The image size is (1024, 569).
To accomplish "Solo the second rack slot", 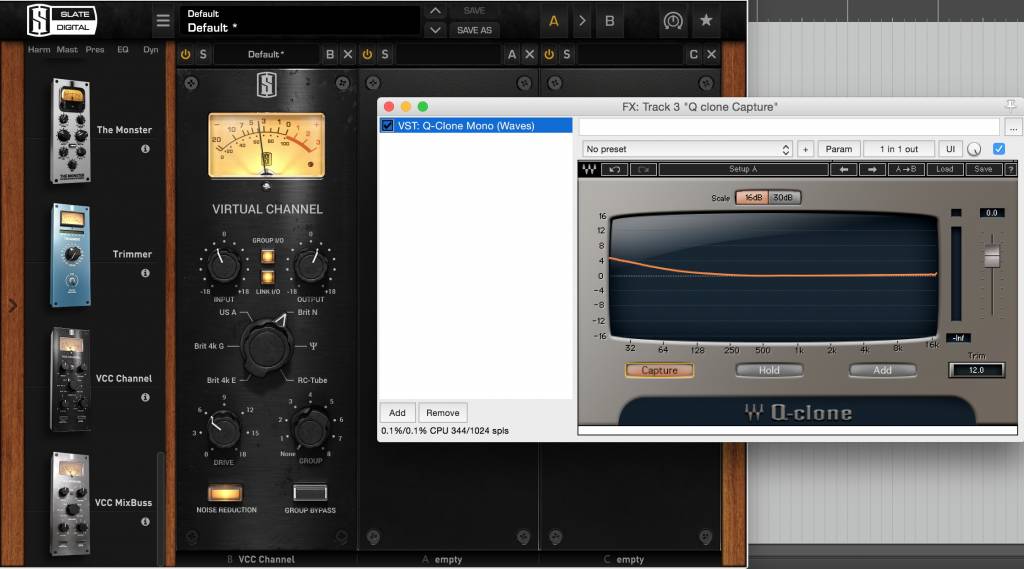I will click(385, 54).
